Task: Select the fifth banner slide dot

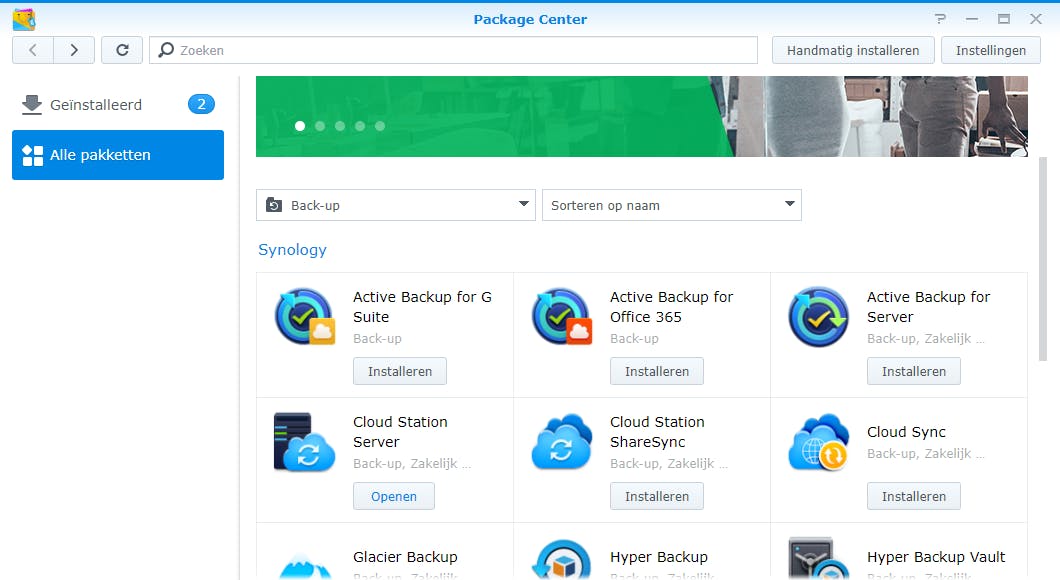Action: point(380,126)
